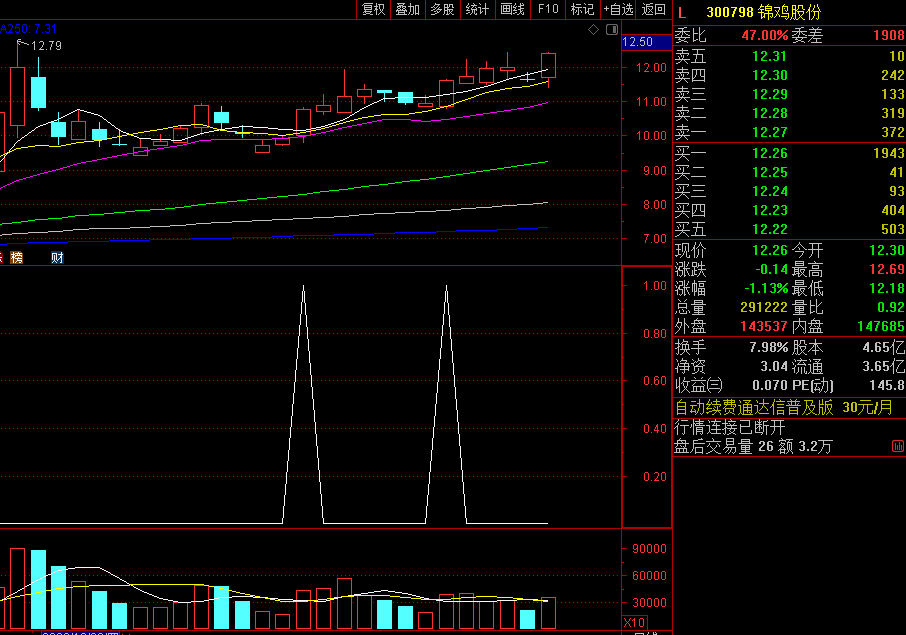Click the 榜 ranking badge under the chart
Viewport: 906px width, 635px height.
(x=17, y=258)
